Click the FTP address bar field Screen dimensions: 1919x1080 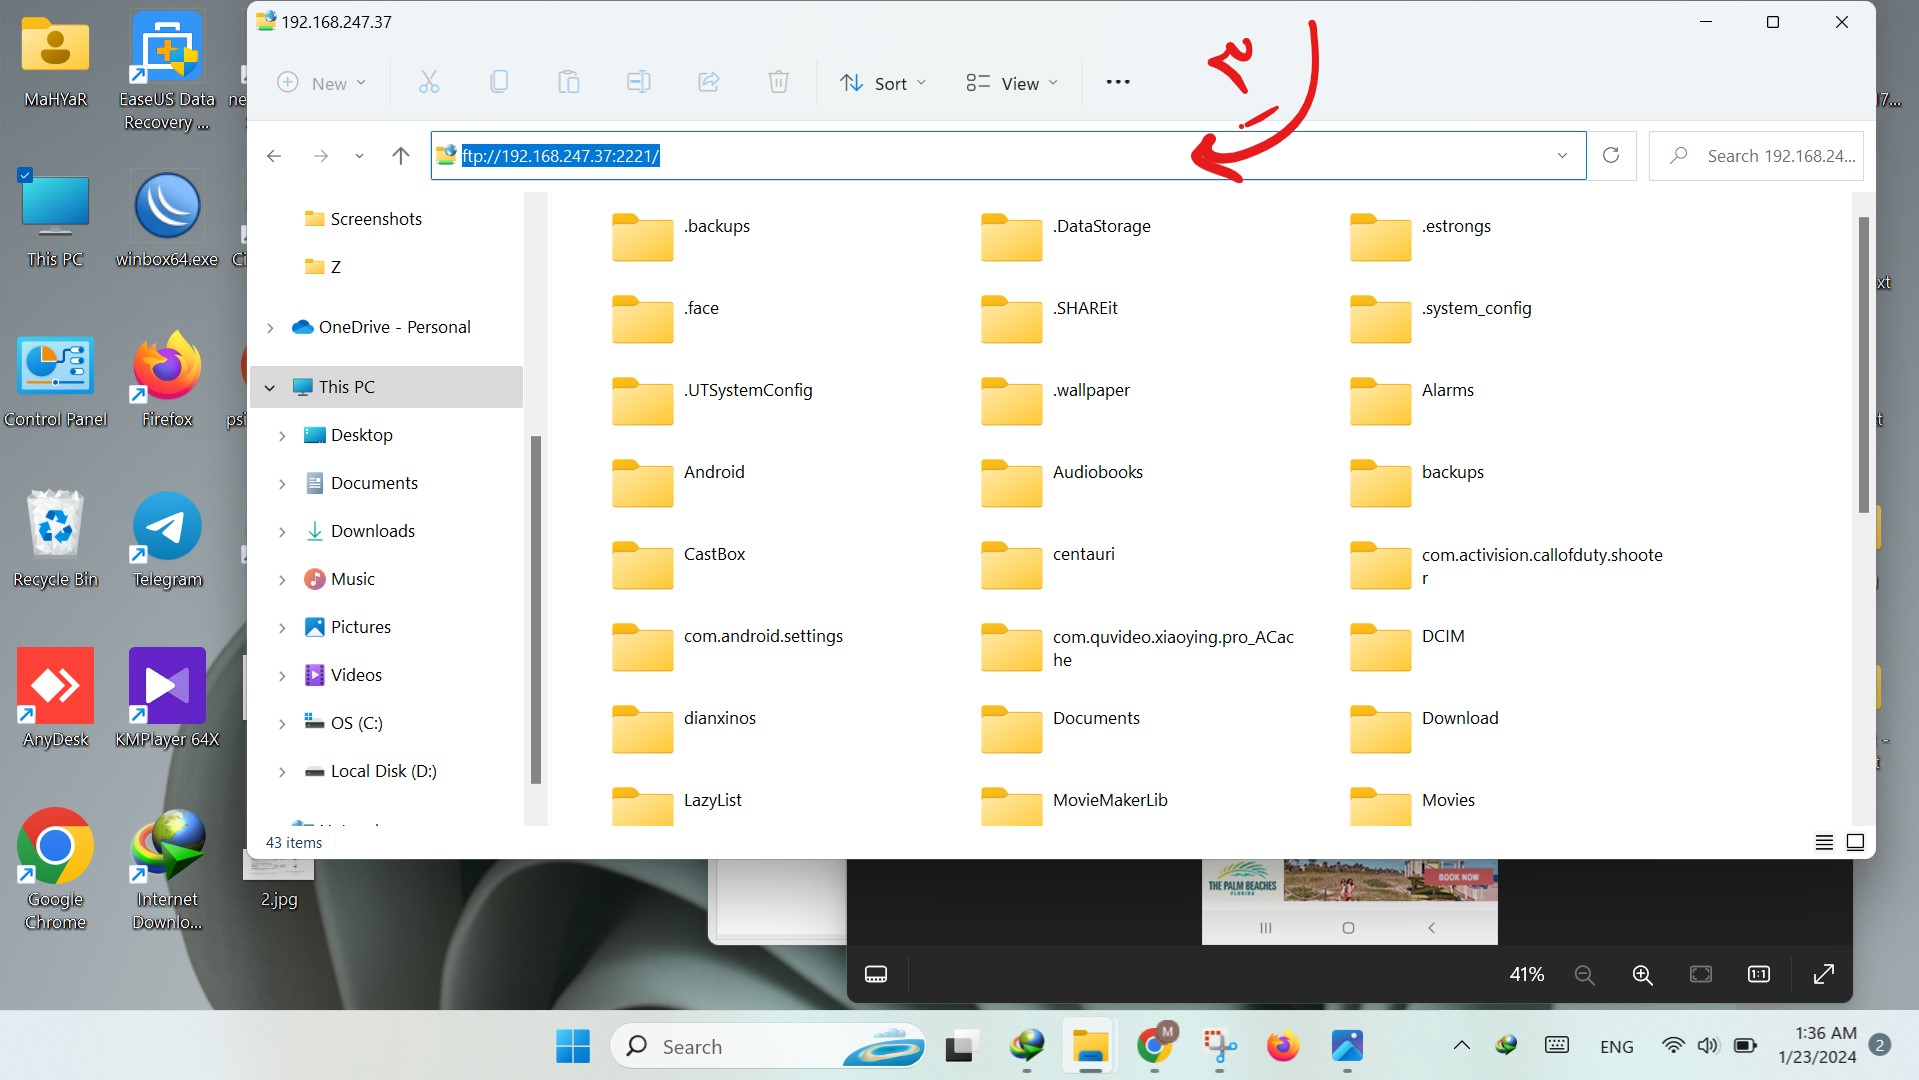(x=1008, y=156)
